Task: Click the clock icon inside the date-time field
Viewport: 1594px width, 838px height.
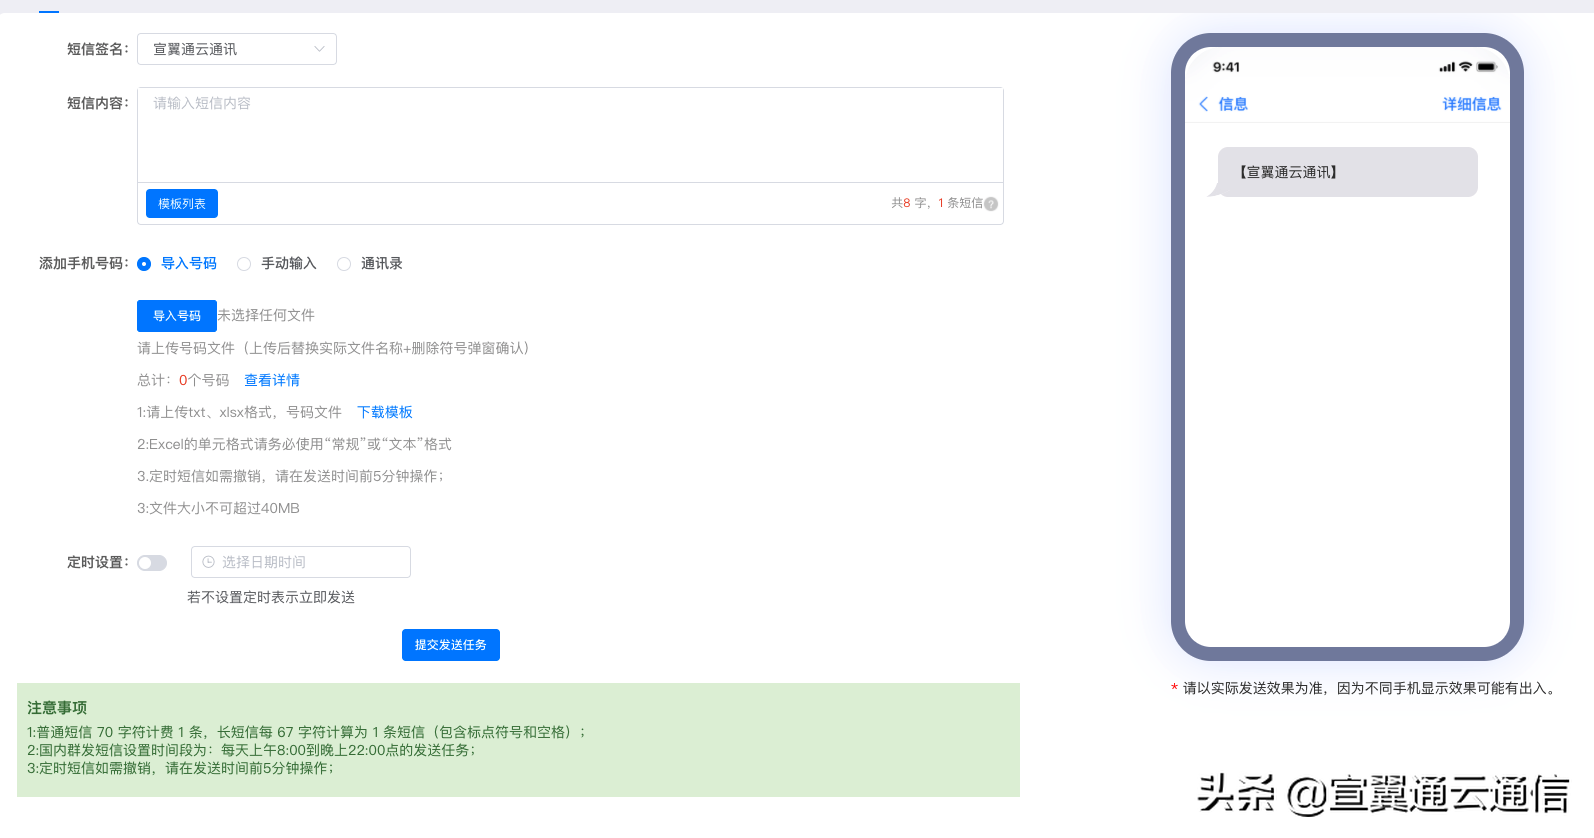Action: pyautogui.click(x=208, y=561)
